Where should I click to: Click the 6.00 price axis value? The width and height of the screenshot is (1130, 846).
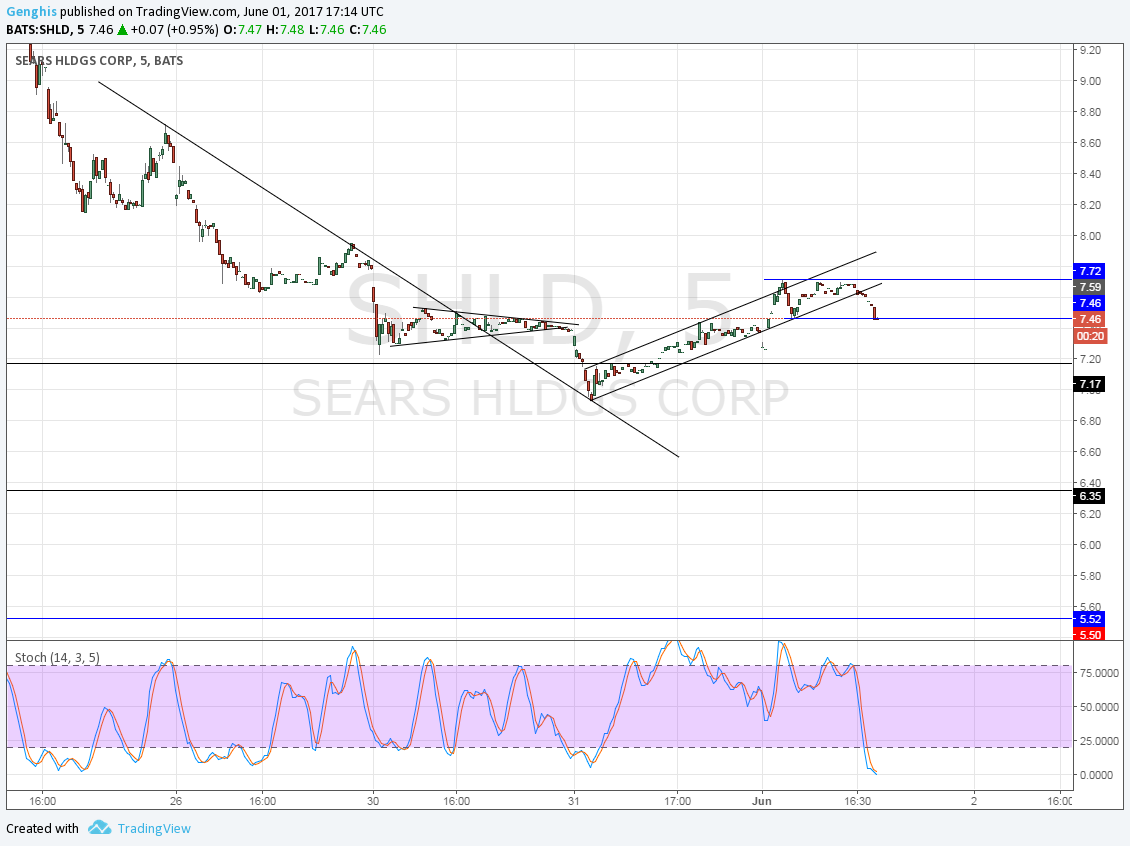point(1090,545)
